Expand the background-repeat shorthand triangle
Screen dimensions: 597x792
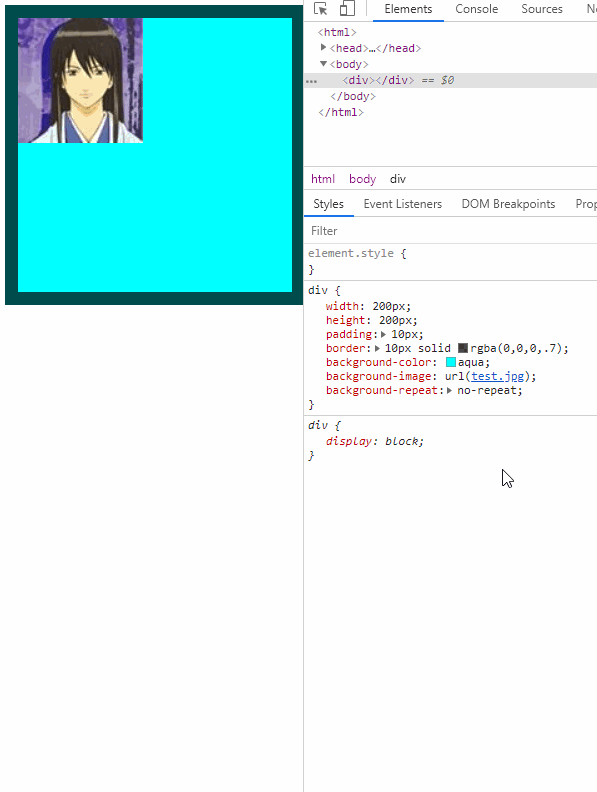click(449, 390)
